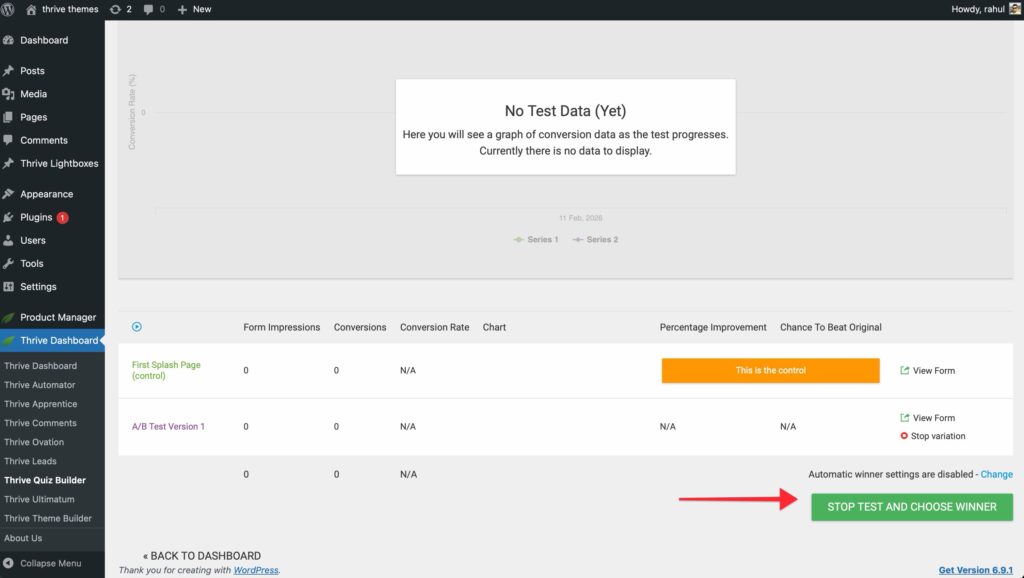Select Thrive Quiz Builder in sidebar
The image size is (1024, 578).
click(45, 480)
